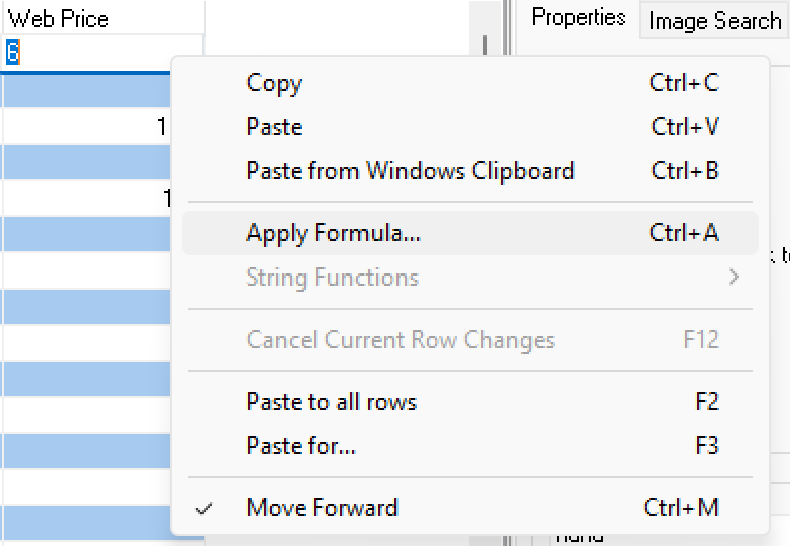Edit the Web Price cell containing 6
This screenshot has height=546, width=790.
pos(100,53)
